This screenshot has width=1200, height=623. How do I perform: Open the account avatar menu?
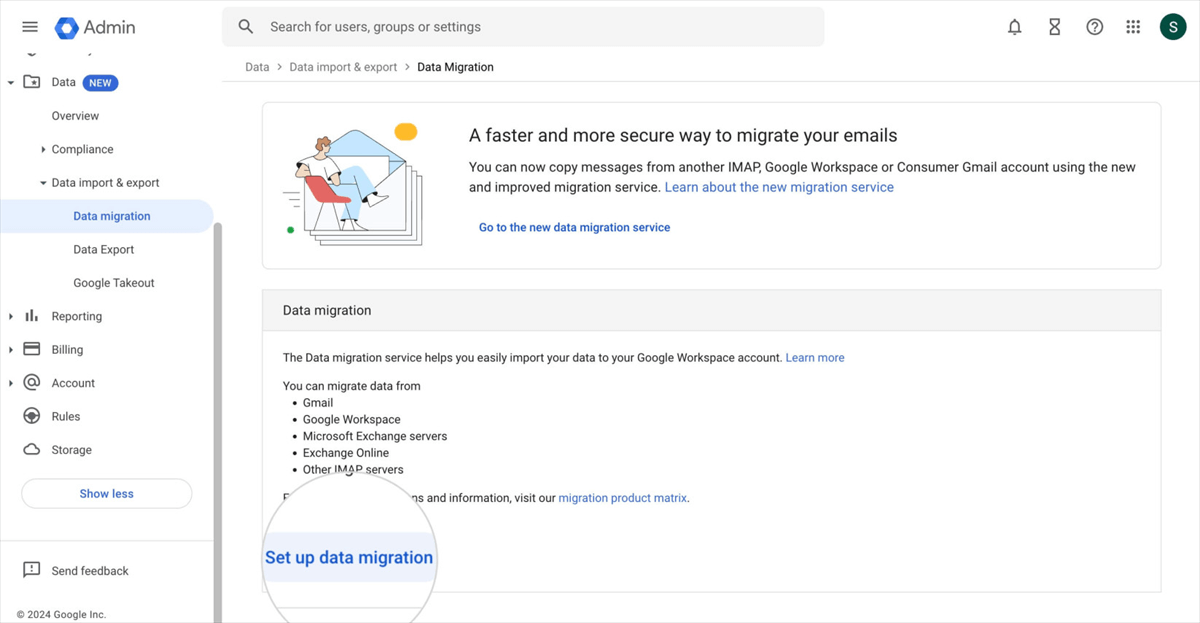pos(1173,27)
